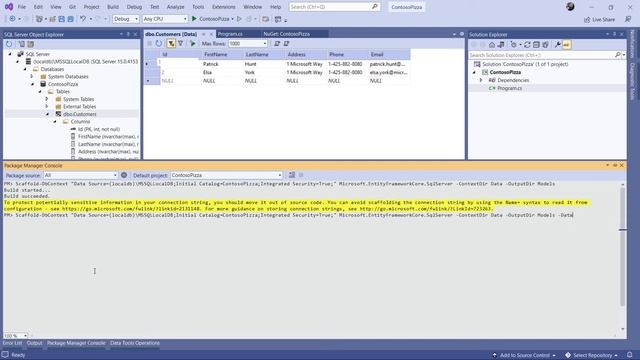Open the Error List tab
The width and height of the screenshot is (640, 360).
[12, 343]
